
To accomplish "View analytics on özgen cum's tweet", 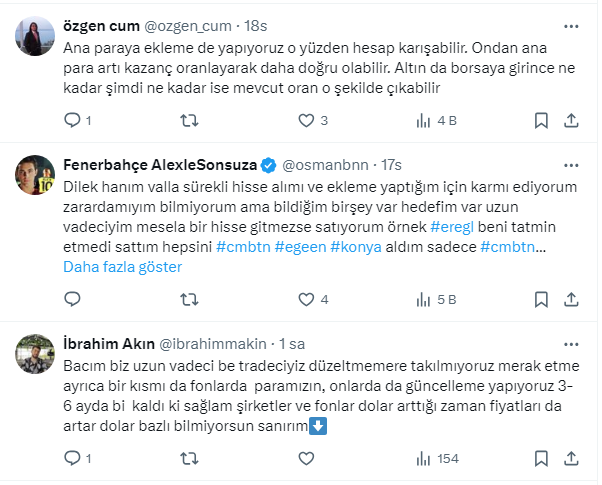I will point(423,120).
